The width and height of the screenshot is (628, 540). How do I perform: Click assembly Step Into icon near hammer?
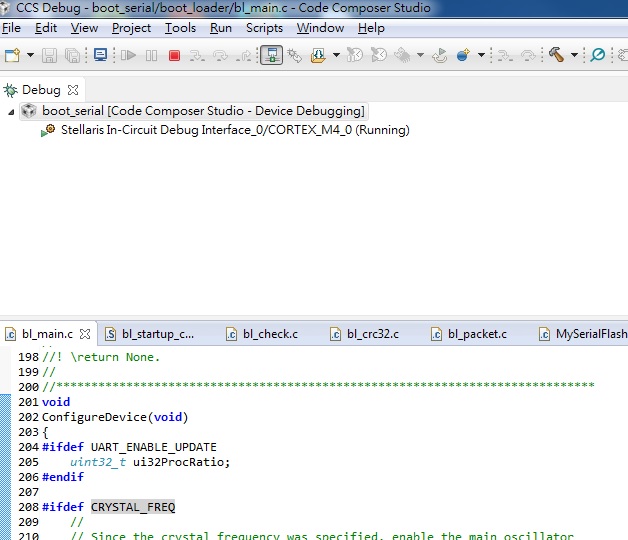[x=505, y=55]
